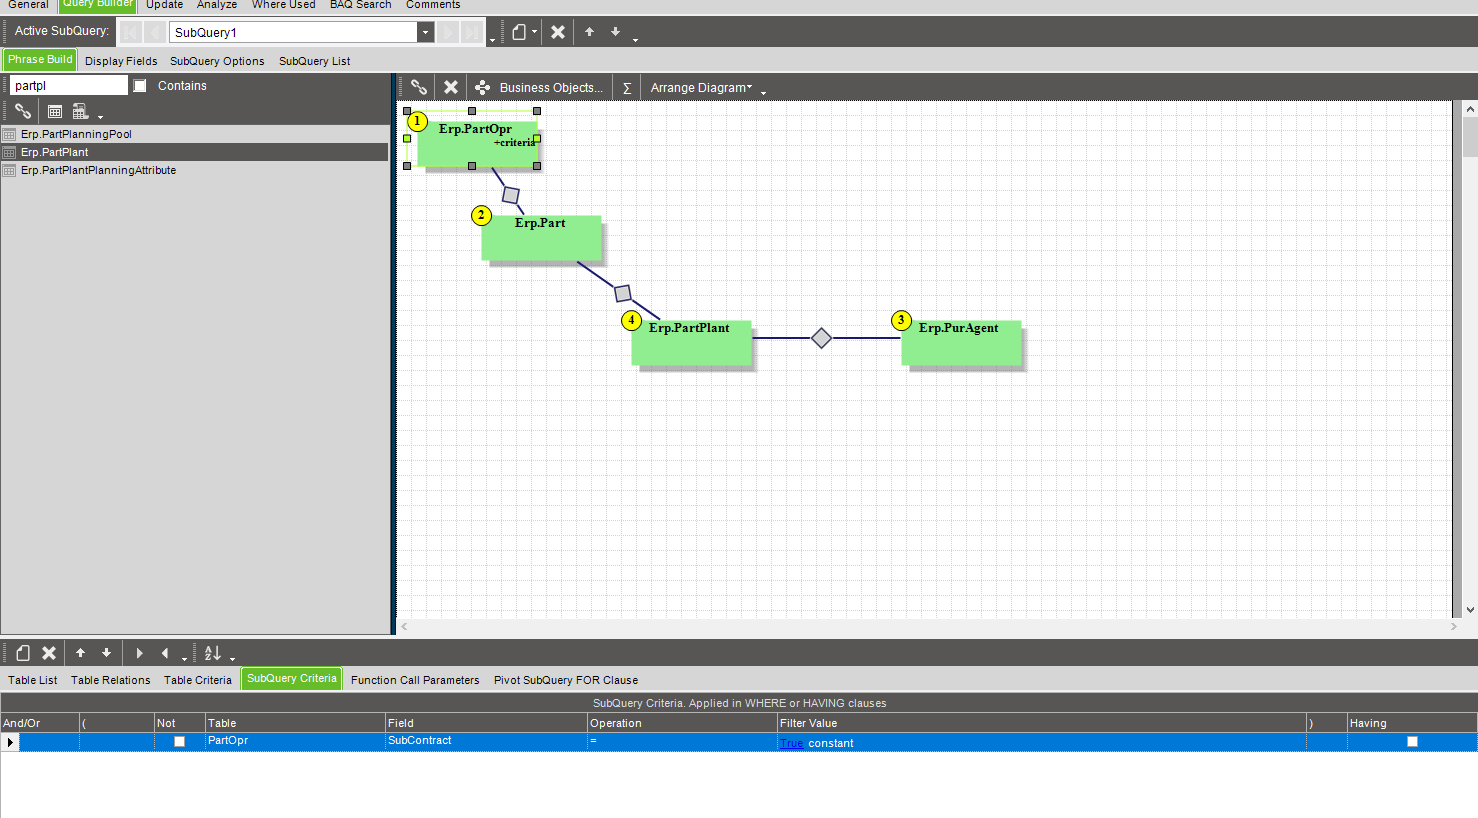Open the SubQuery Options tab

point(217,61)
